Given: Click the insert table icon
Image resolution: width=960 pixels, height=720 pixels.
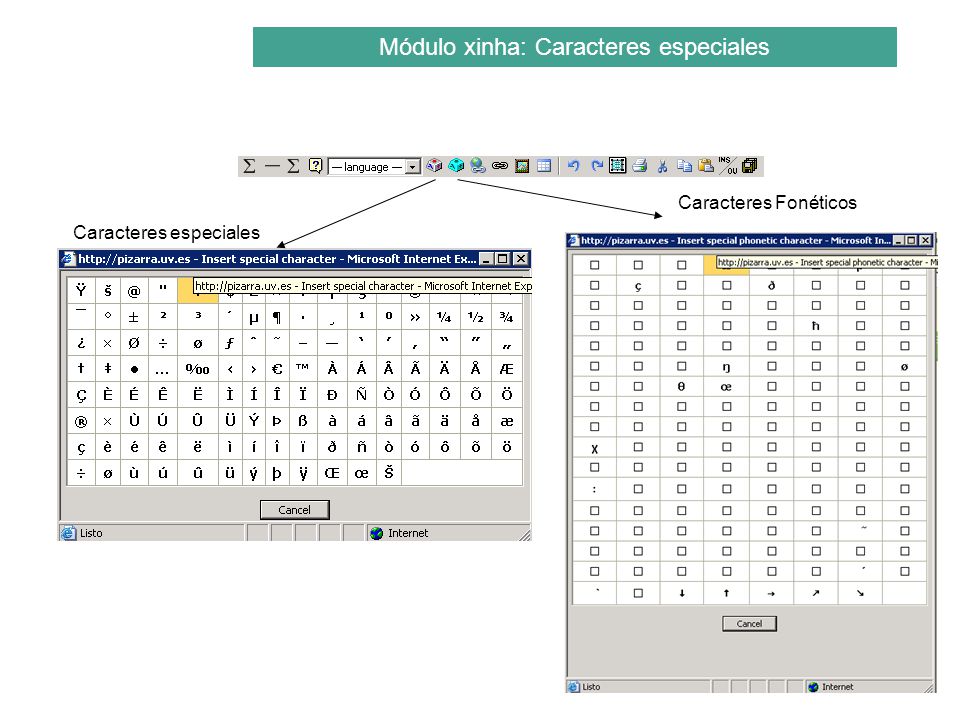Looking at the screenshot, I should pos(544,166).
